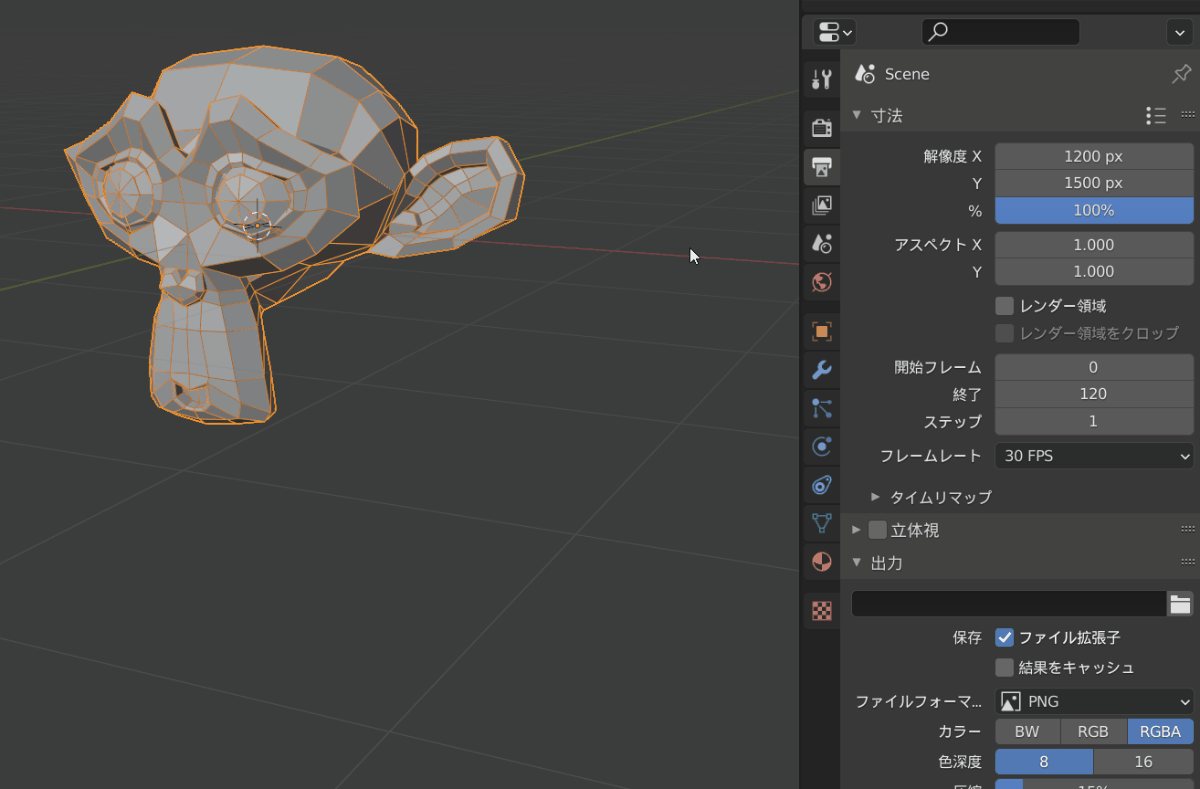Open the World properties tab

tap(822, 282)
